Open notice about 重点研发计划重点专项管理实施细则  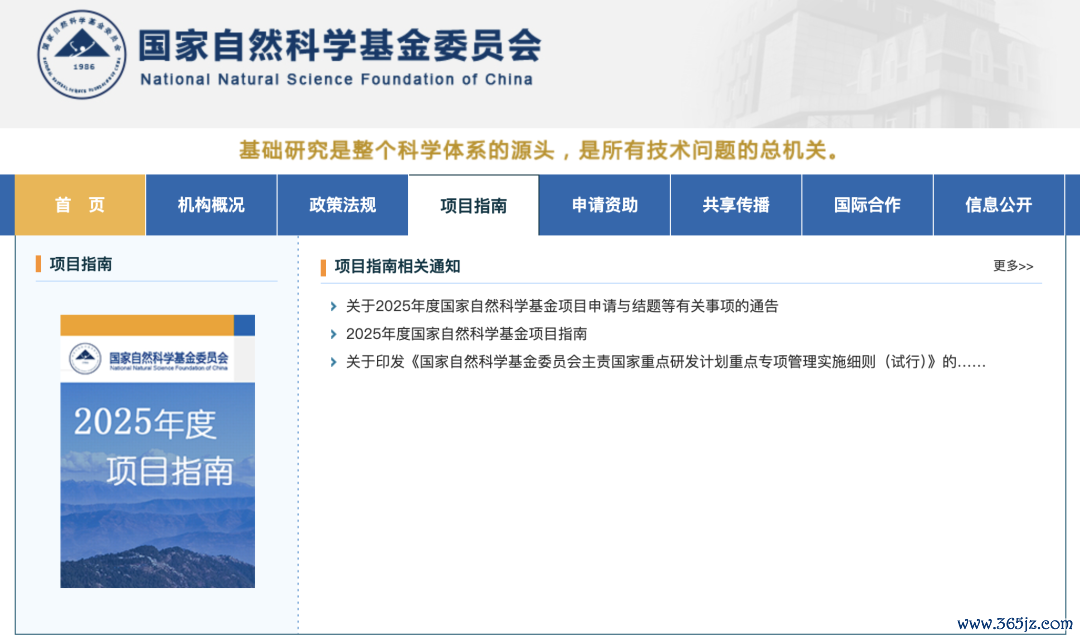pos(665,362)
